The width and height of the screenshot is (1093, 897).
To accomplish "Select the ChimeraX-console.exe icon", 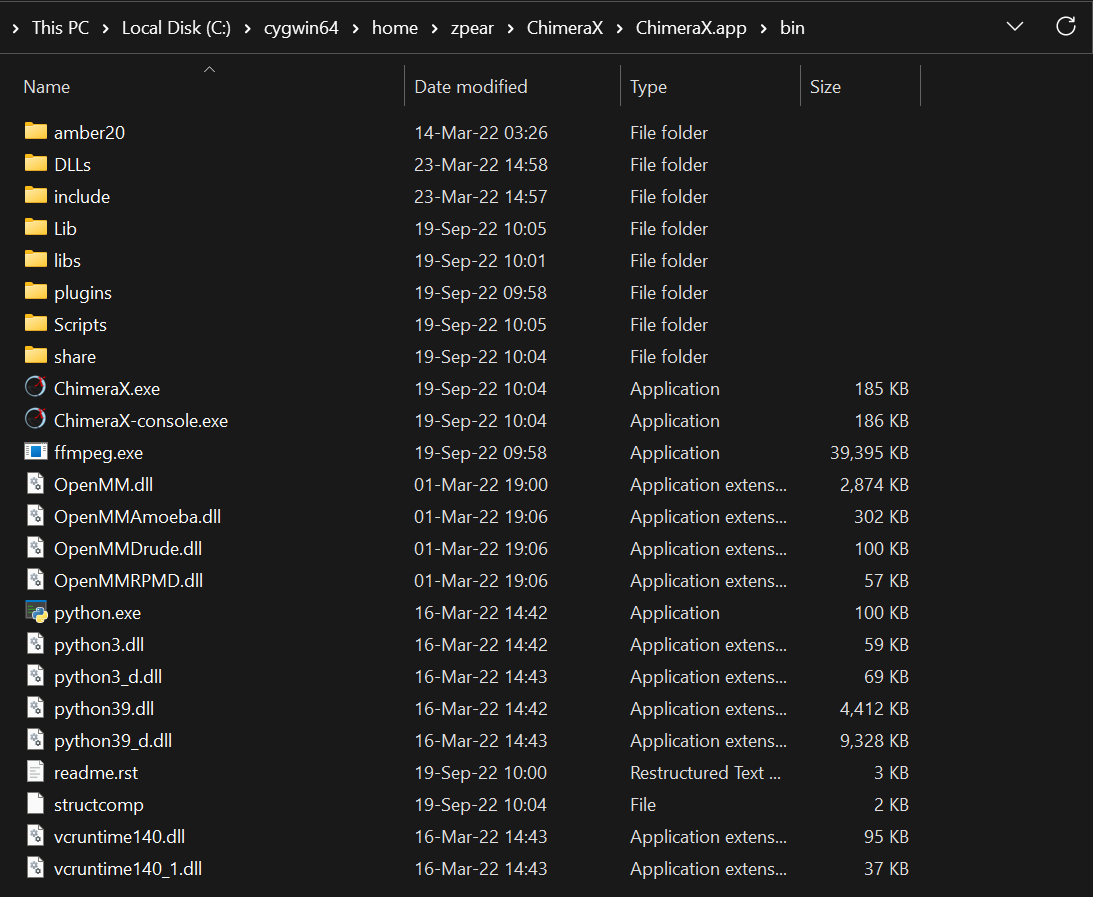I will (36, 420).
